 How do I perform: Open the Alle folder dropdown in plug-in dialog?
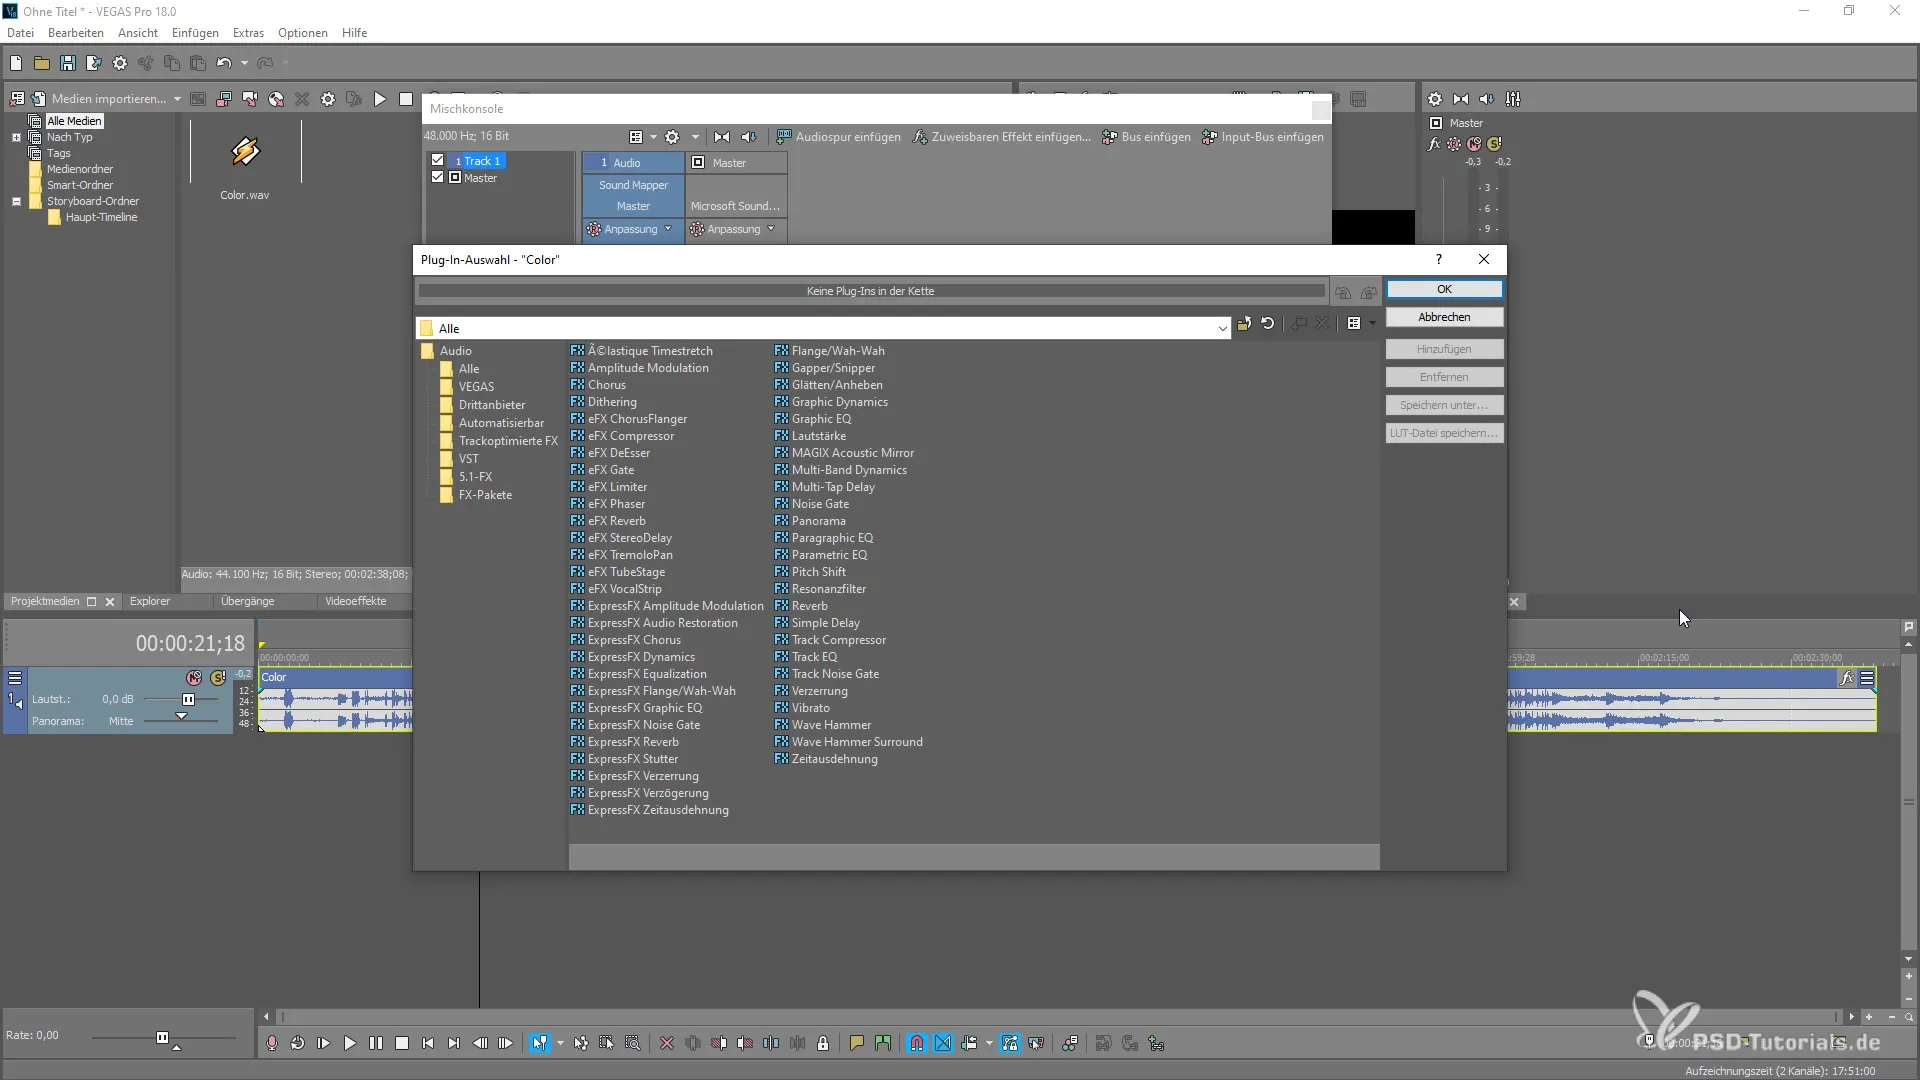(x=1222, y=328)
